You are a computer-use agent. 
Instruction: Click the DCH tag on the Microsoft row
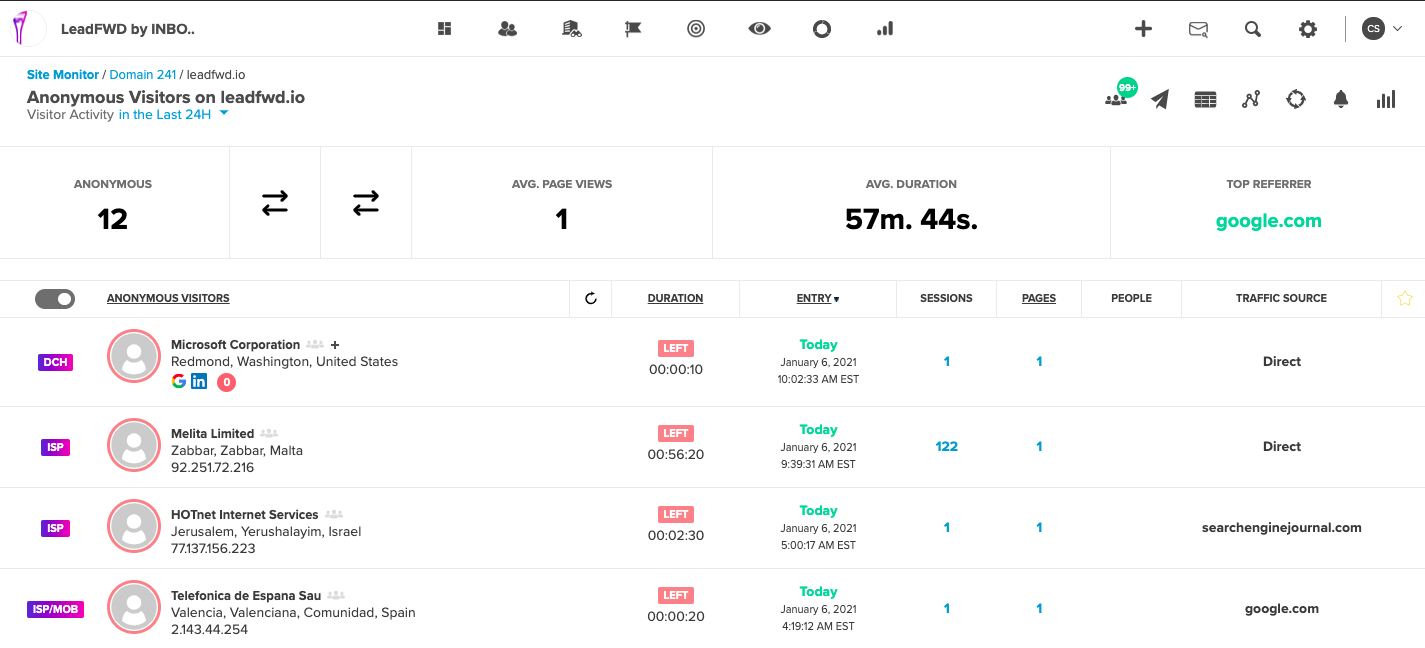(x=55, y=362)
